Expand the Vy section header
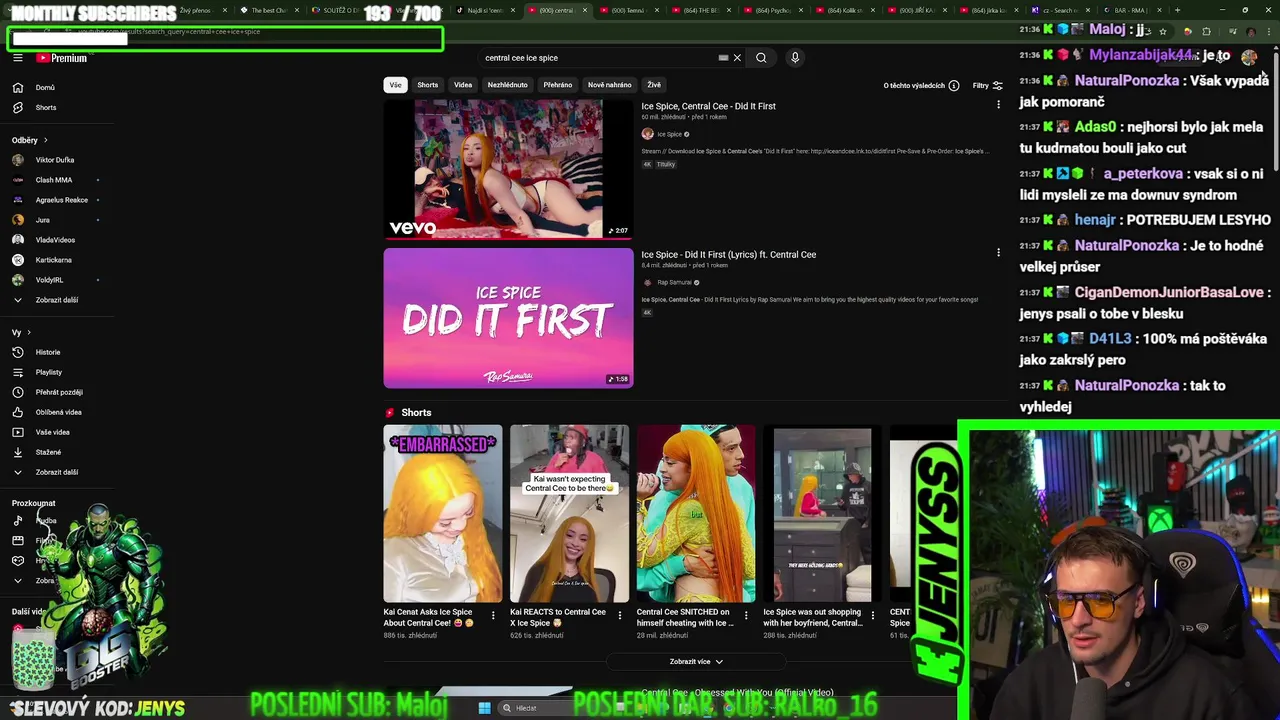 tap(21, 332)
